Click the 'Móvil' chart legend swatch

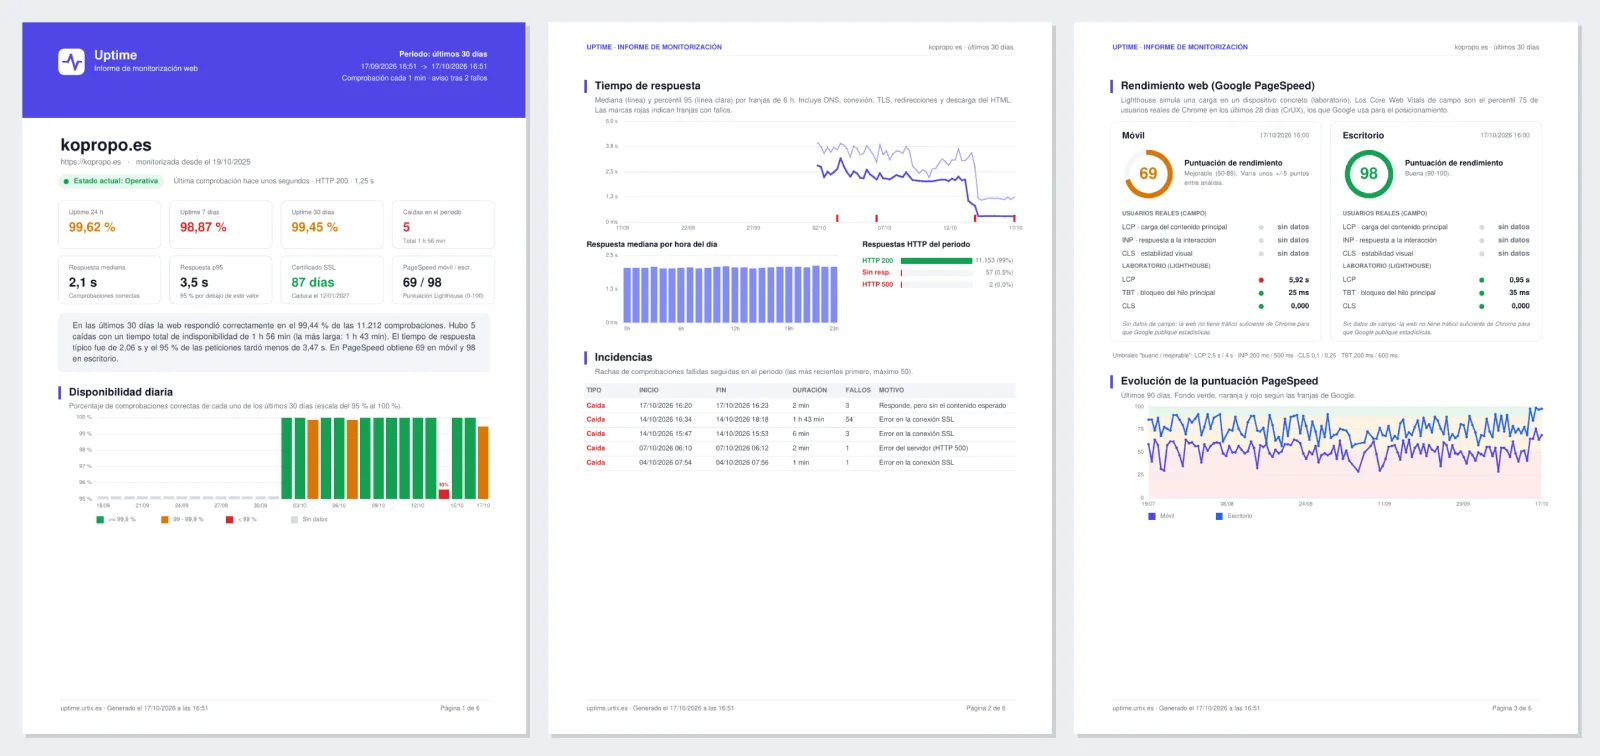coord(1152,516)
